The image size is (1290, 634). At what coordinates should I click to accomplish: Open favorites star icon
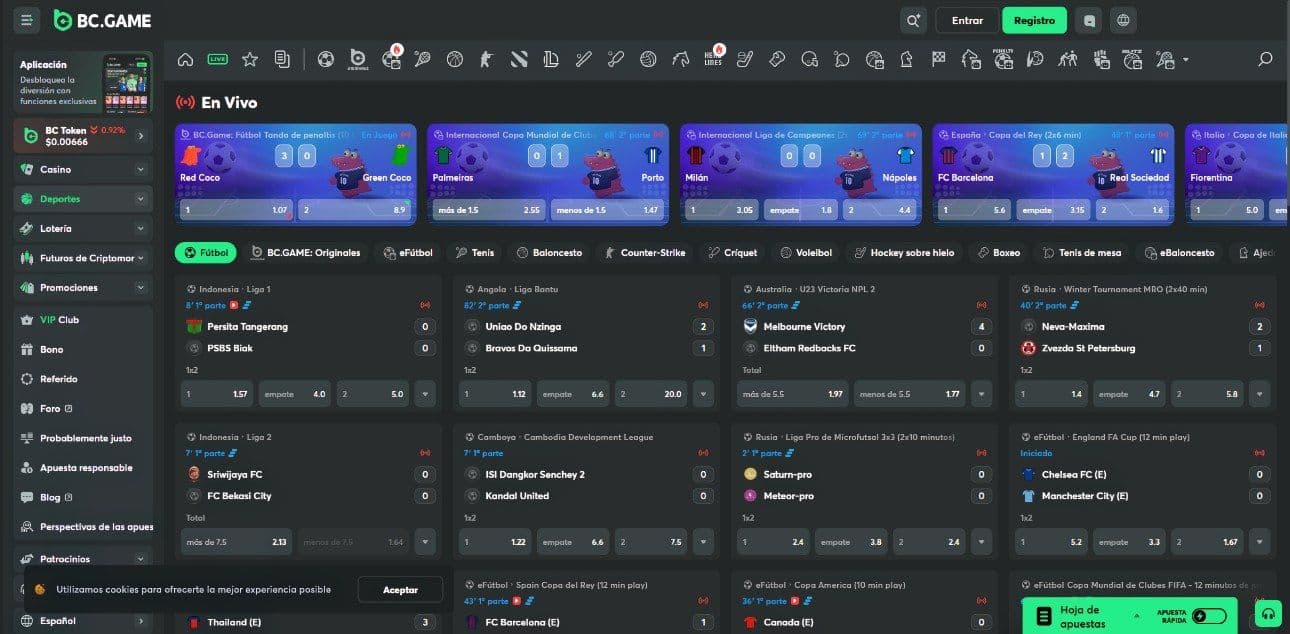pyautogui.click(x=250, y=60)
